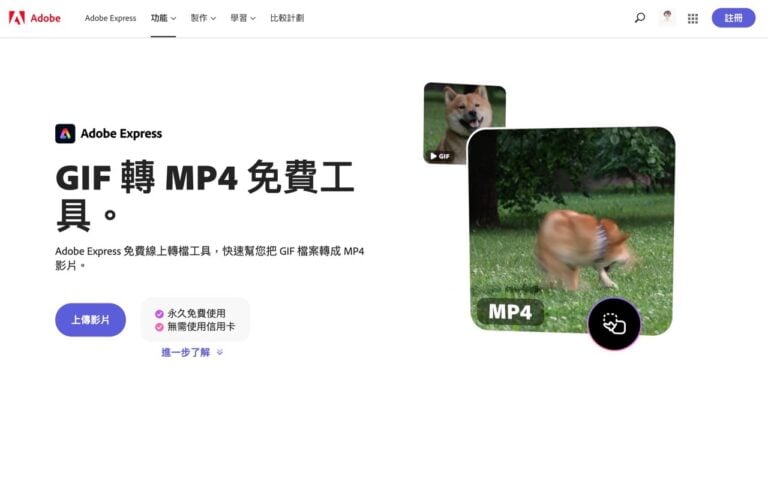
Task: Click the small Shiba dog GIF thumbnail
Action: 463,115
